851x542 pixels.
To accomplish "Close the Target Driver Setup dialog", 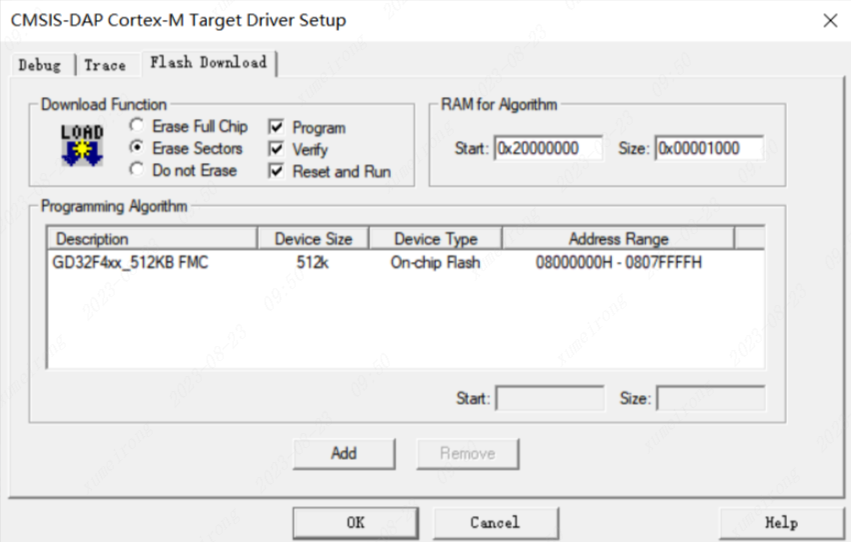I will click(829, 20).
